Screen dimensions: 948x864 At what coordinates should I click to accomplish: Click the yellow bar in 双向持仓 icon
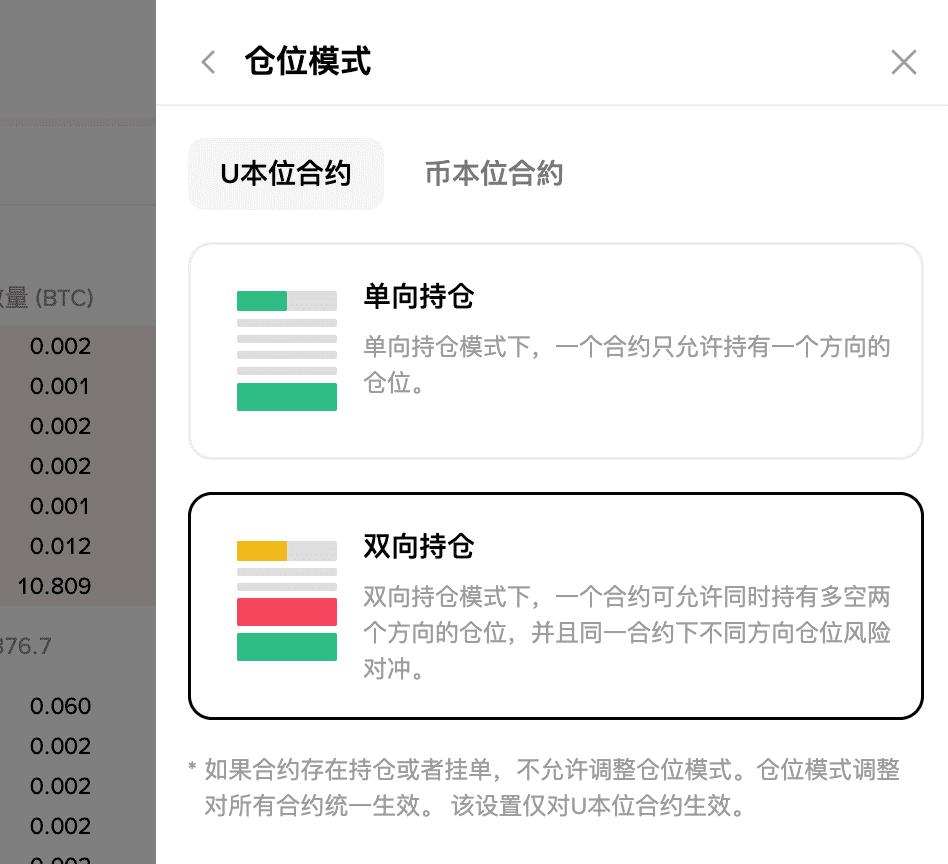[x=262, y=551]
